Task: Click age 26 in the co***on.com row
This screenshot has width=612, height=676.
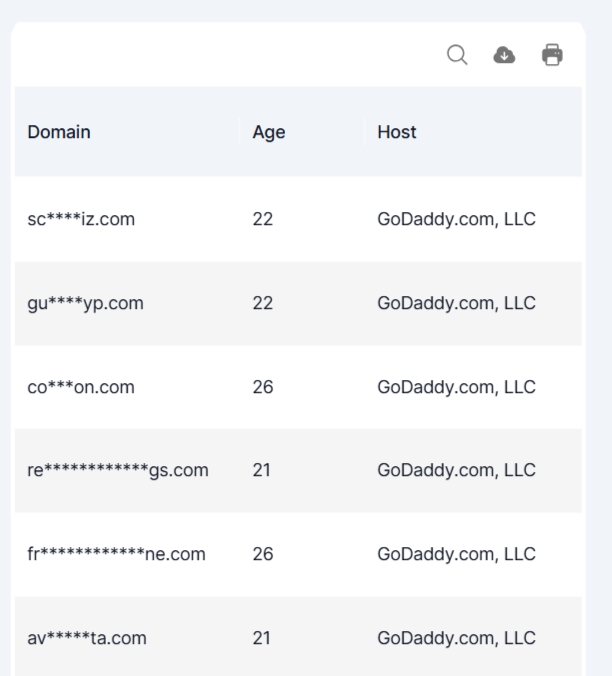Action: [263, 387]
